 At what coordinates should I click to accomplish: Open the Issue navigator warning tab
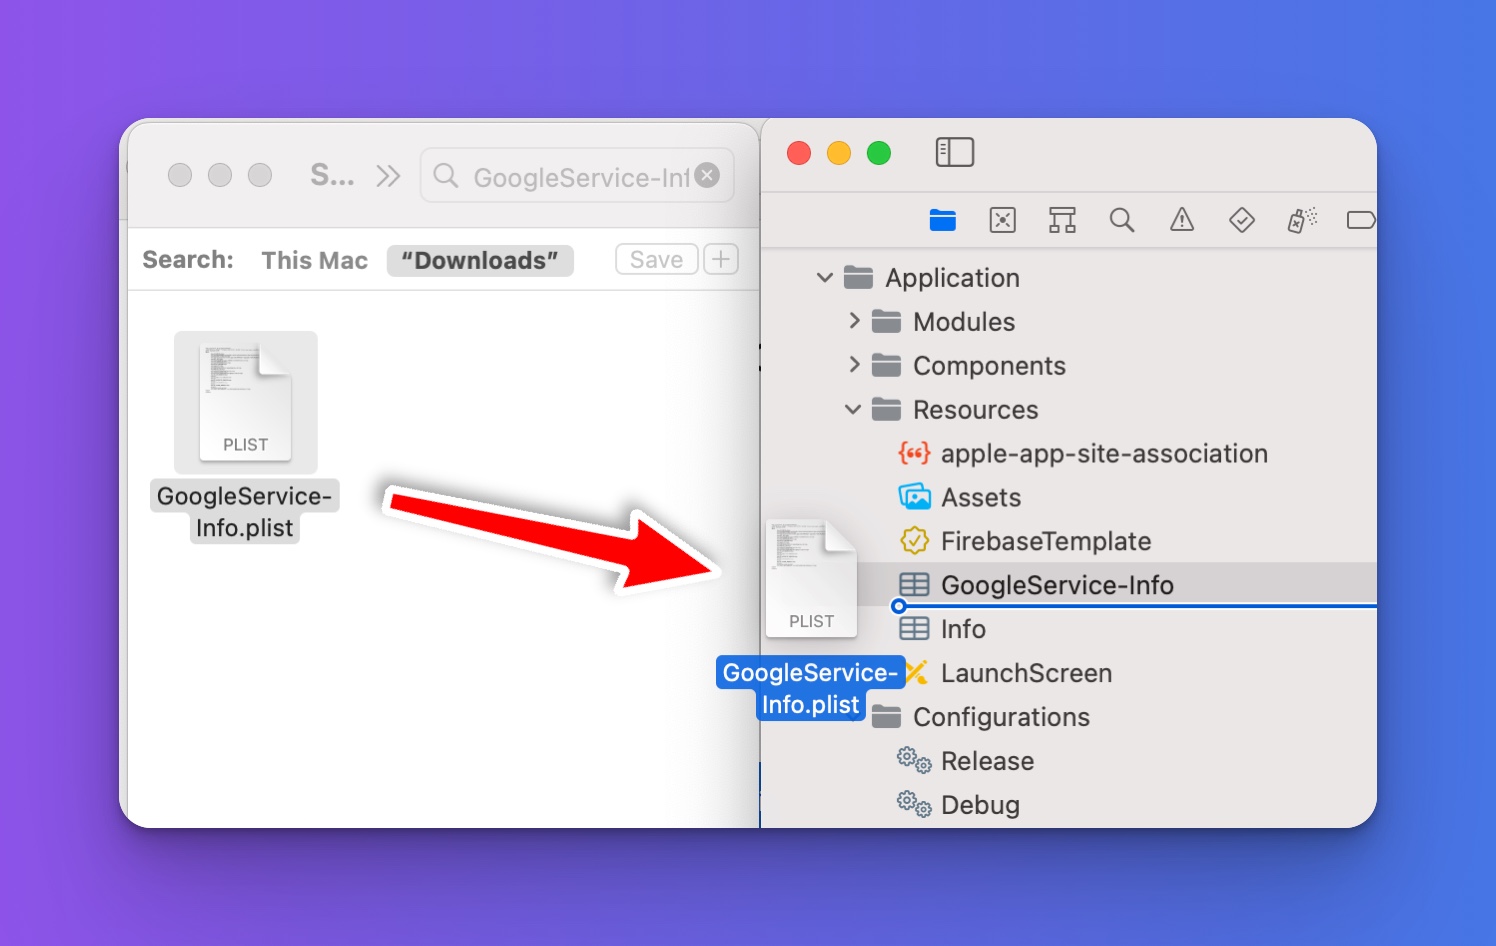(x=1182, y=220)
